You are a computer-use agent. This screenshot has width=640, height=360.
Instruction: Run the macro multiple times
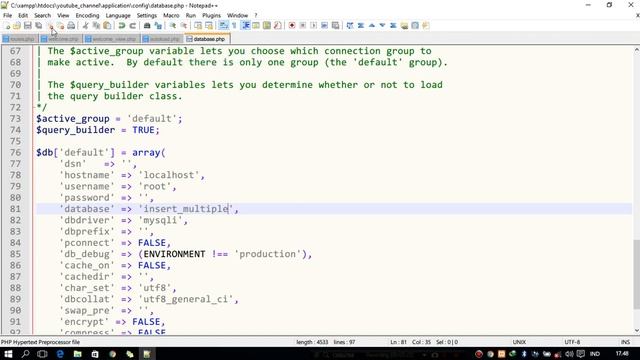[x=324, y=26]
